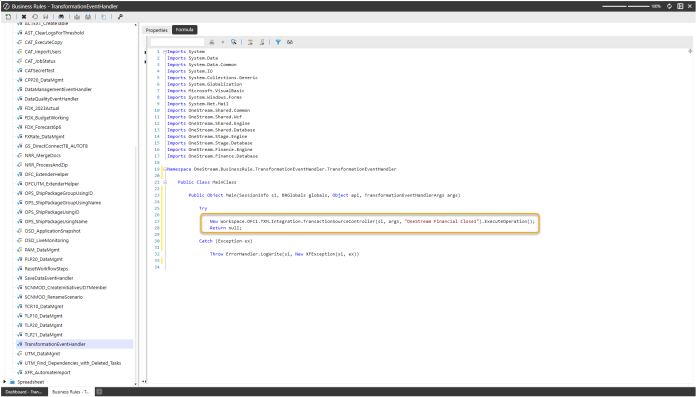The width and height of the screenshot is (696, 397).
Task: Click the small dropdown arrow after print icon
Action: coord(223,42)
